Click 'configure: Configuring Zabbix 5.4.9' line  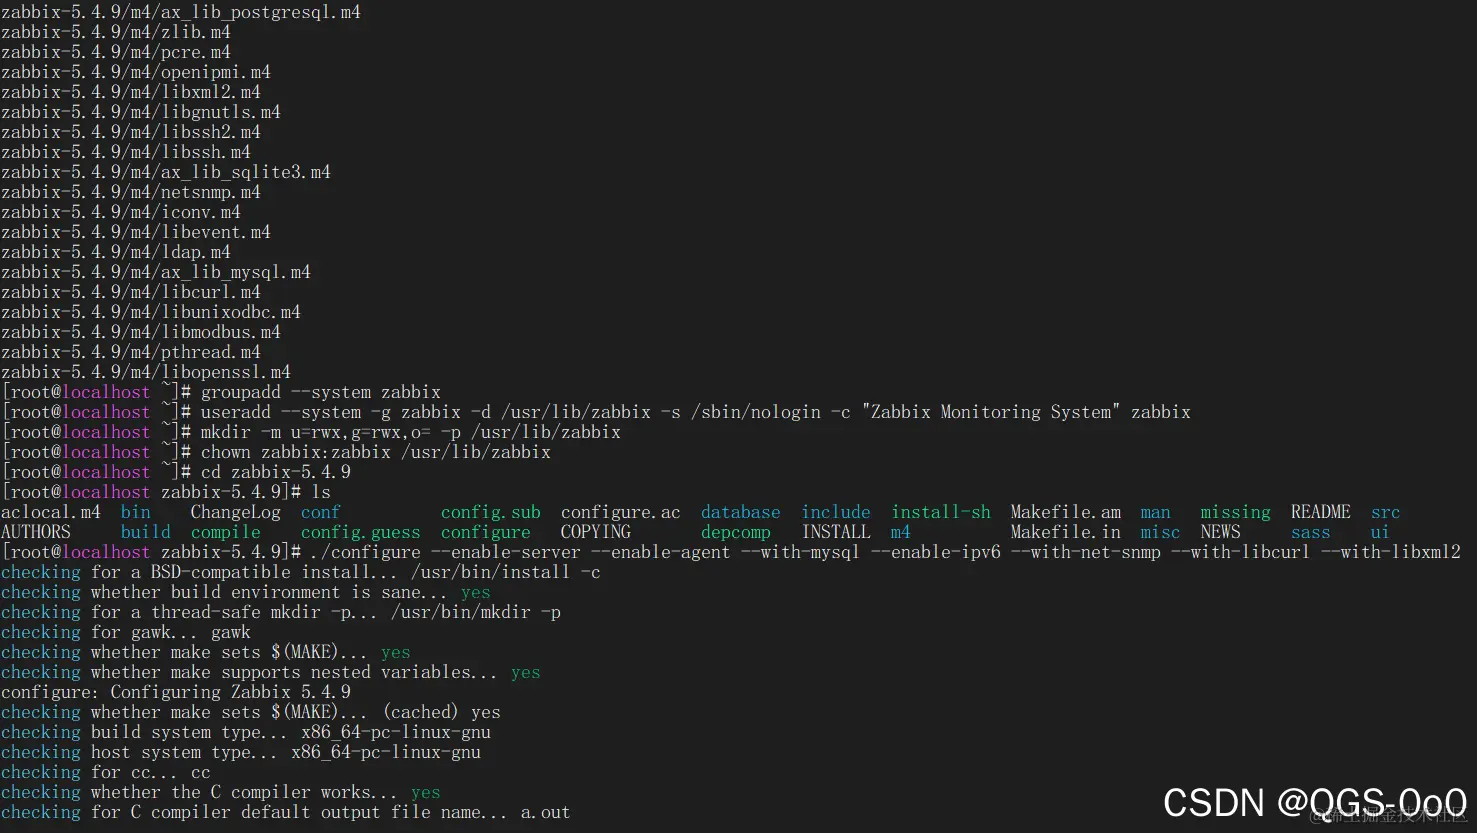click(x=176, y=692)
